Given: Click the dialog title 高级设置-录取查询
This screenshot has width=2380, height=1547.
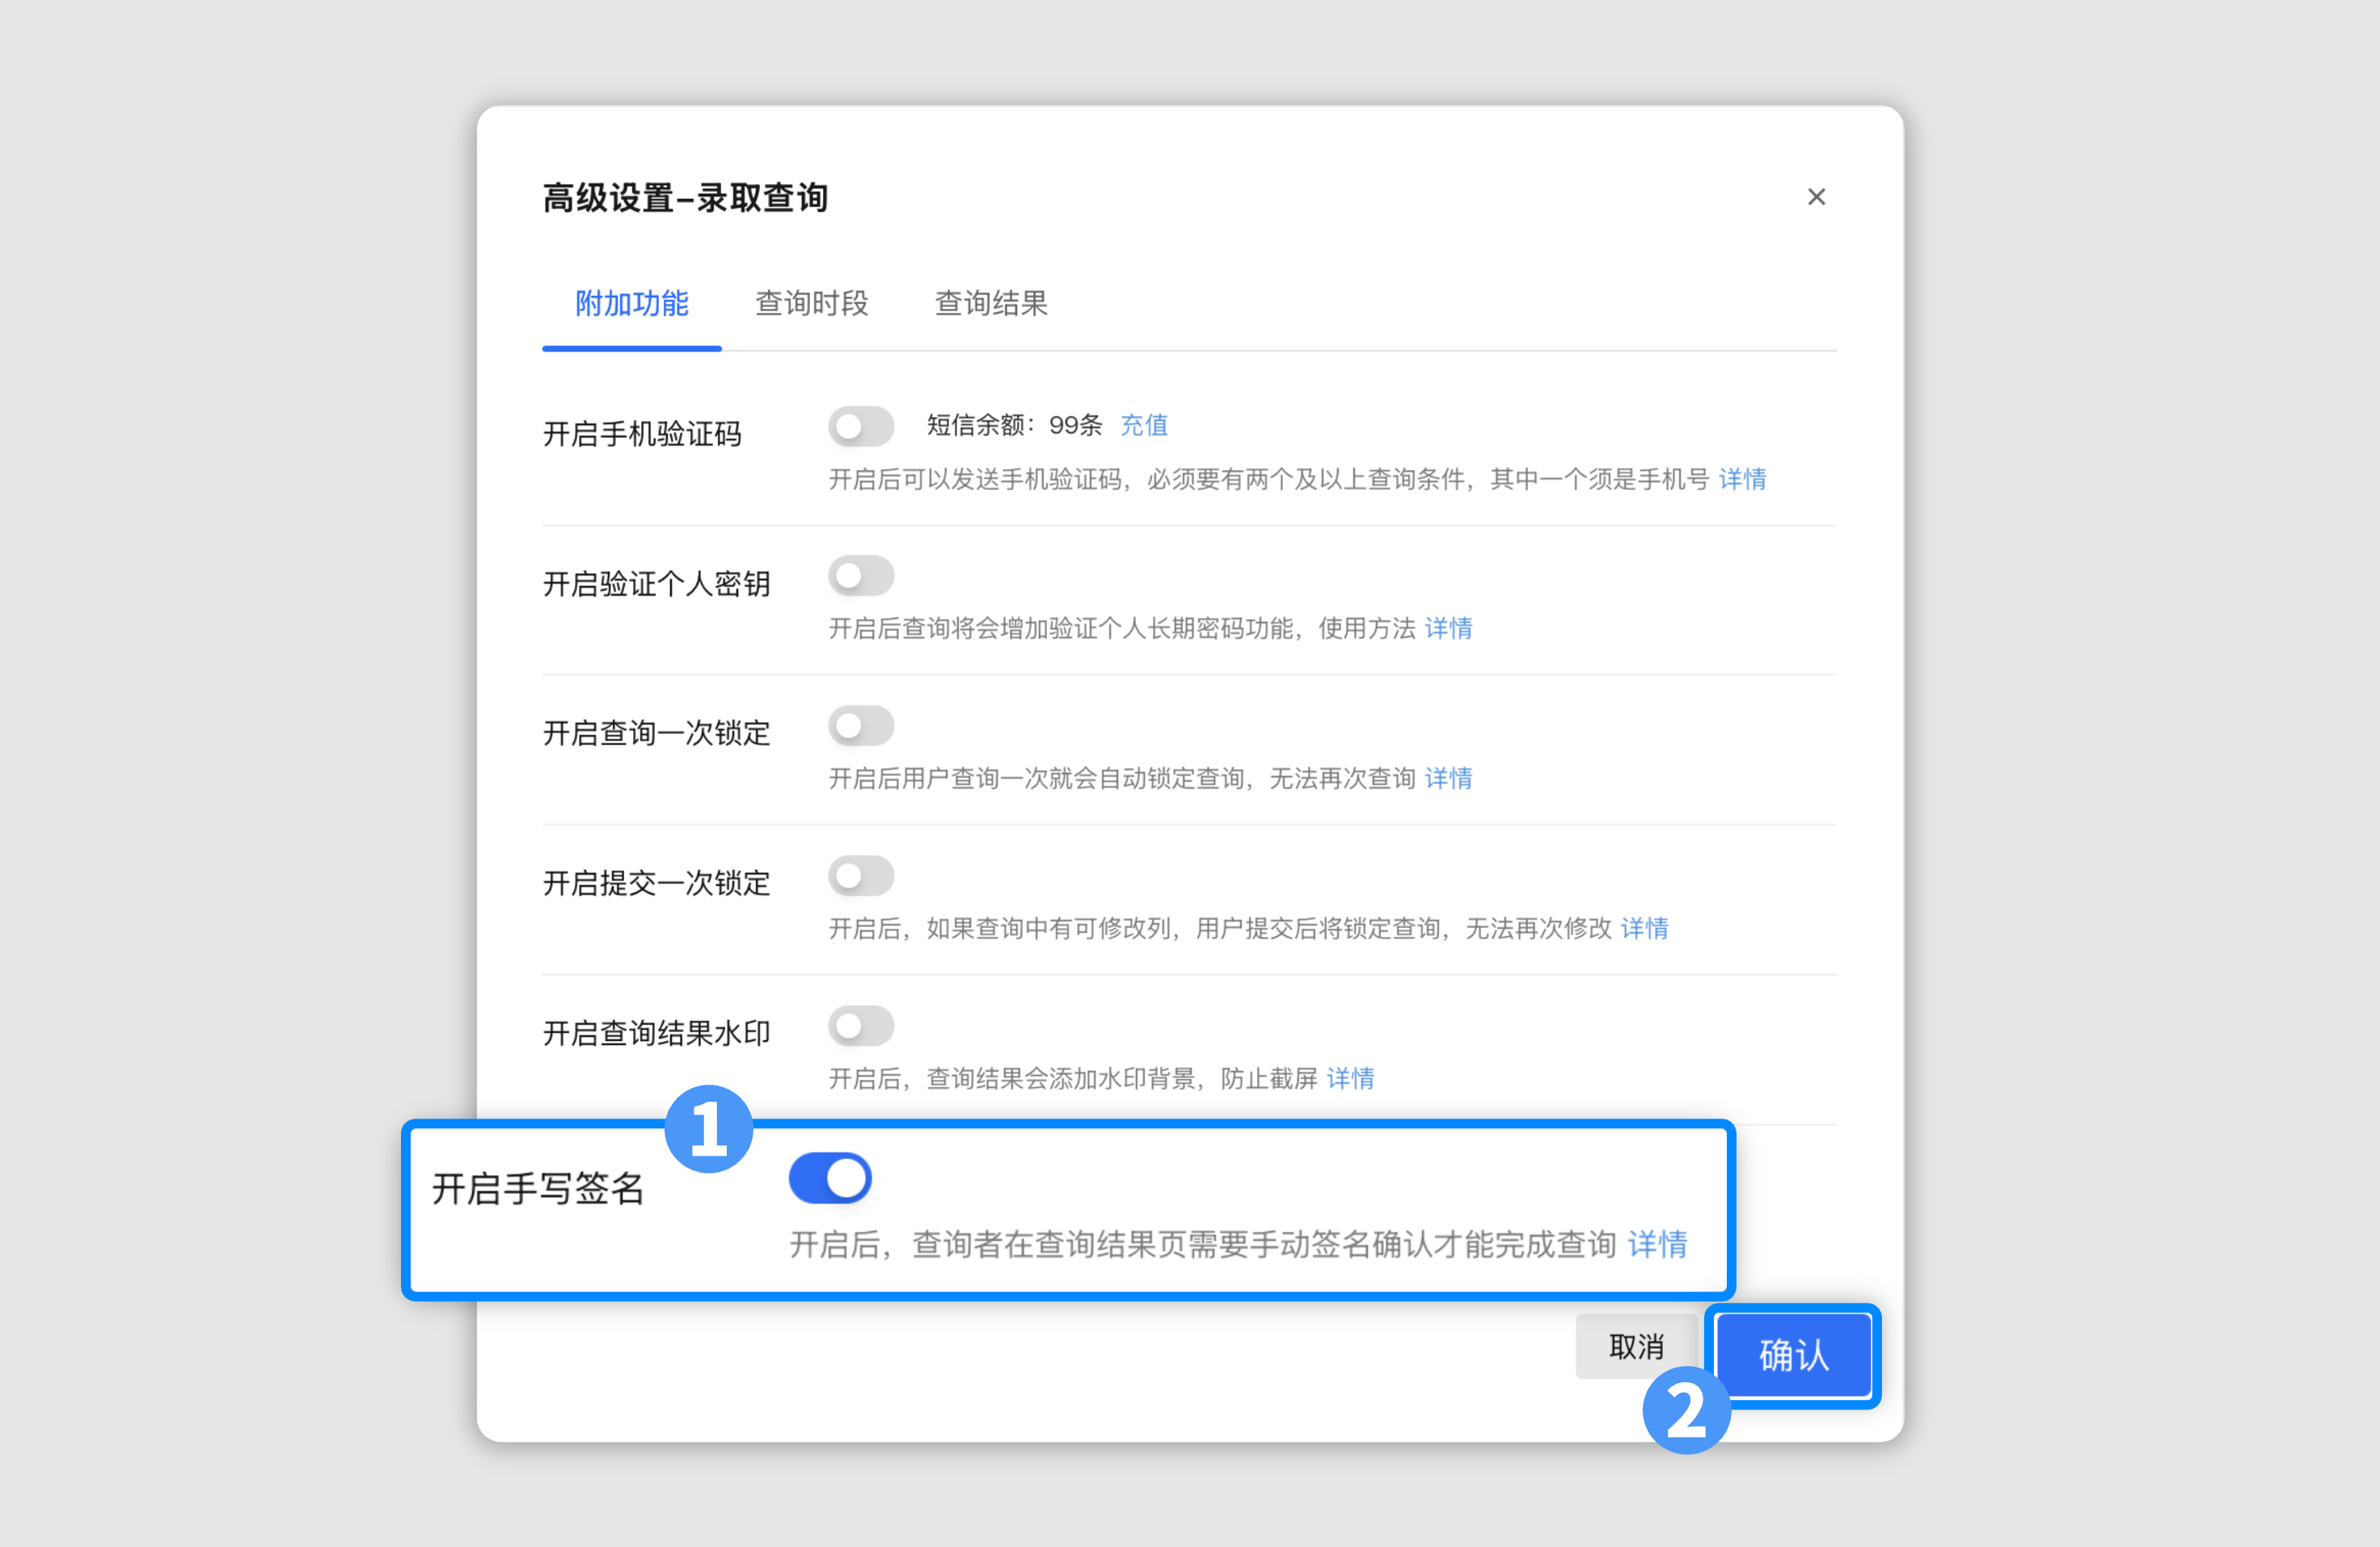Looking at the screenshot, I should point(685,197).
